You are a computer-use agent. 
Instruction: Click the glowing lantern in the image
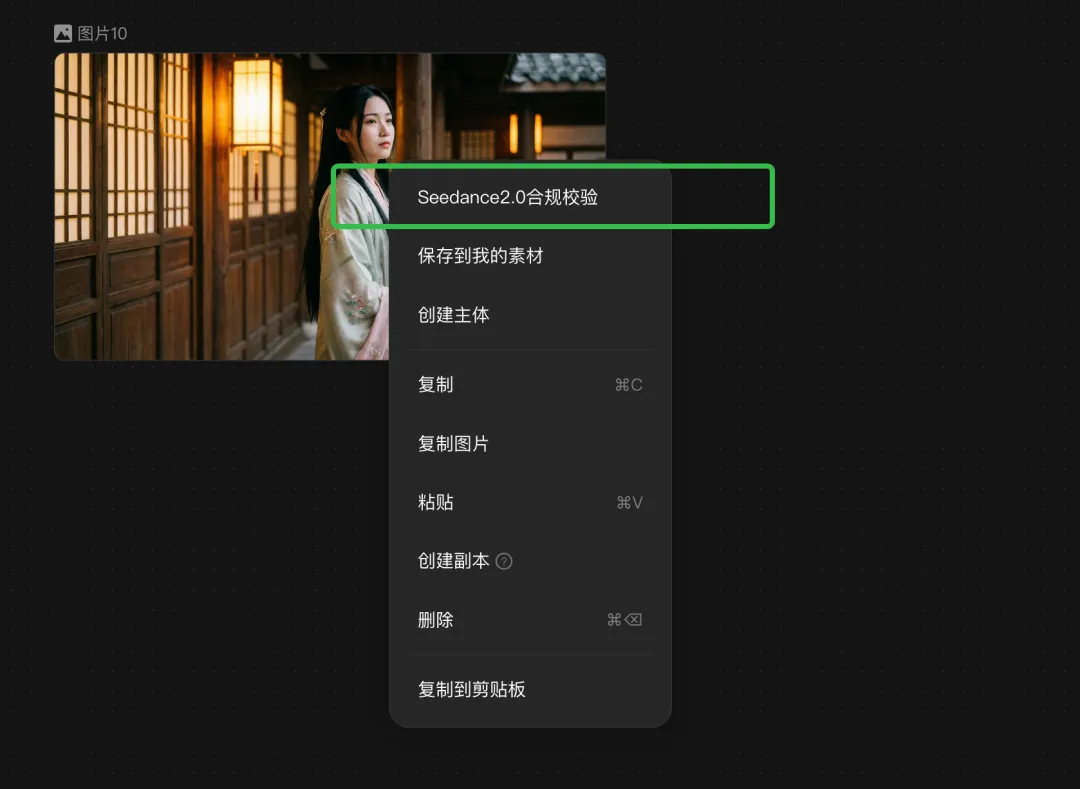[x=256, y=103]
